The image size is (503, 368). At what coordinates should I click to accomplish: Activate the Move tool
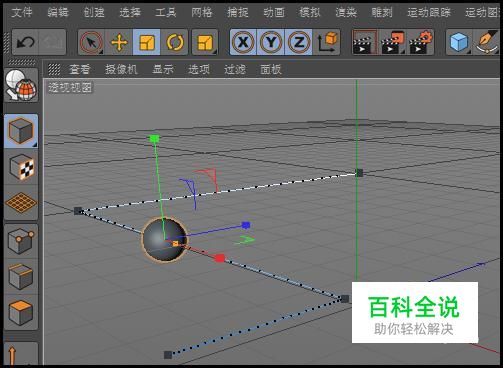pos(119,42)
